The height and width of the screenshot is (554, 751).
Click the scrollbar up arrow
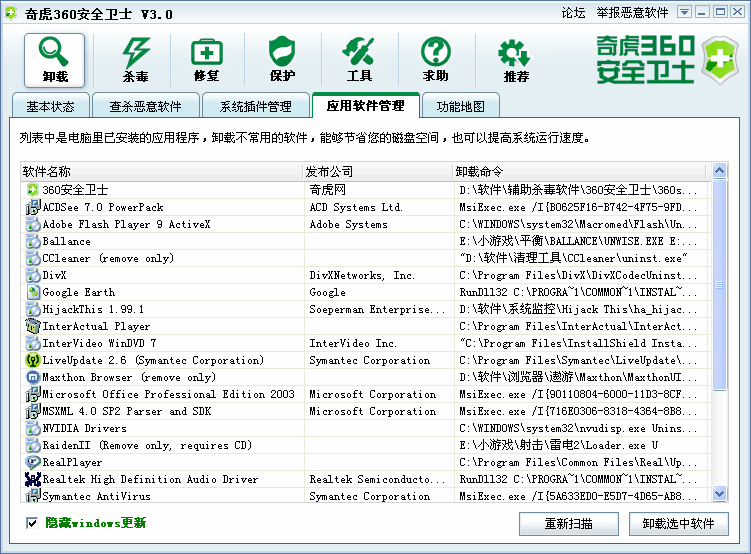(x=719, y=170)
